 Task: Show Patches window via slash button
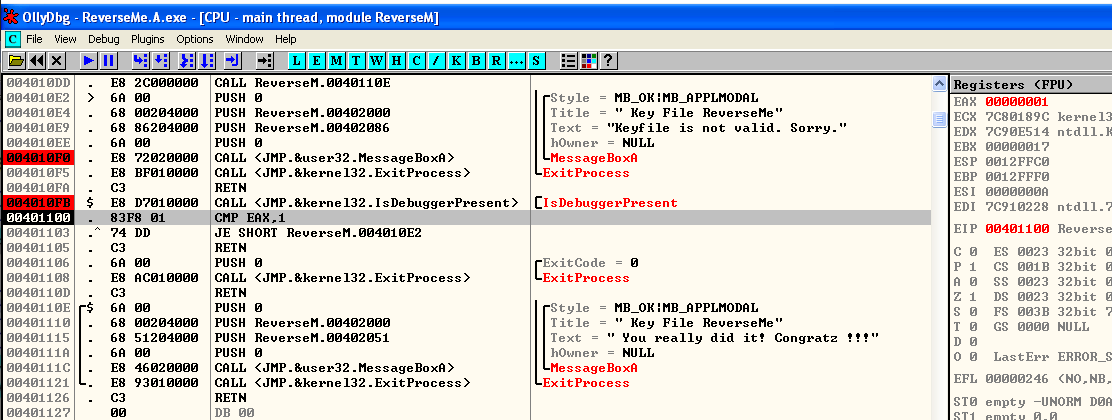(437, 60)
